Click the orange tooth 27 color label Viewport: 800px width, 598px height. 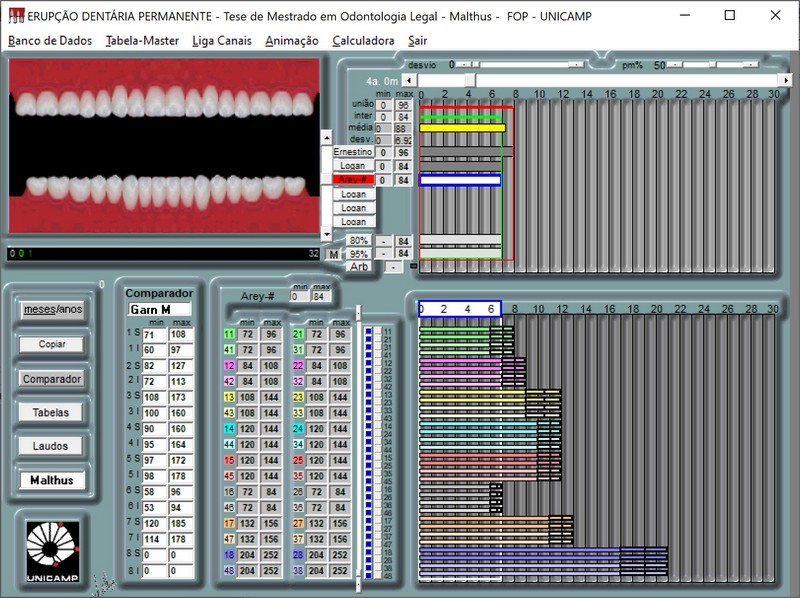pyautogui.click(x=297, y=523)
